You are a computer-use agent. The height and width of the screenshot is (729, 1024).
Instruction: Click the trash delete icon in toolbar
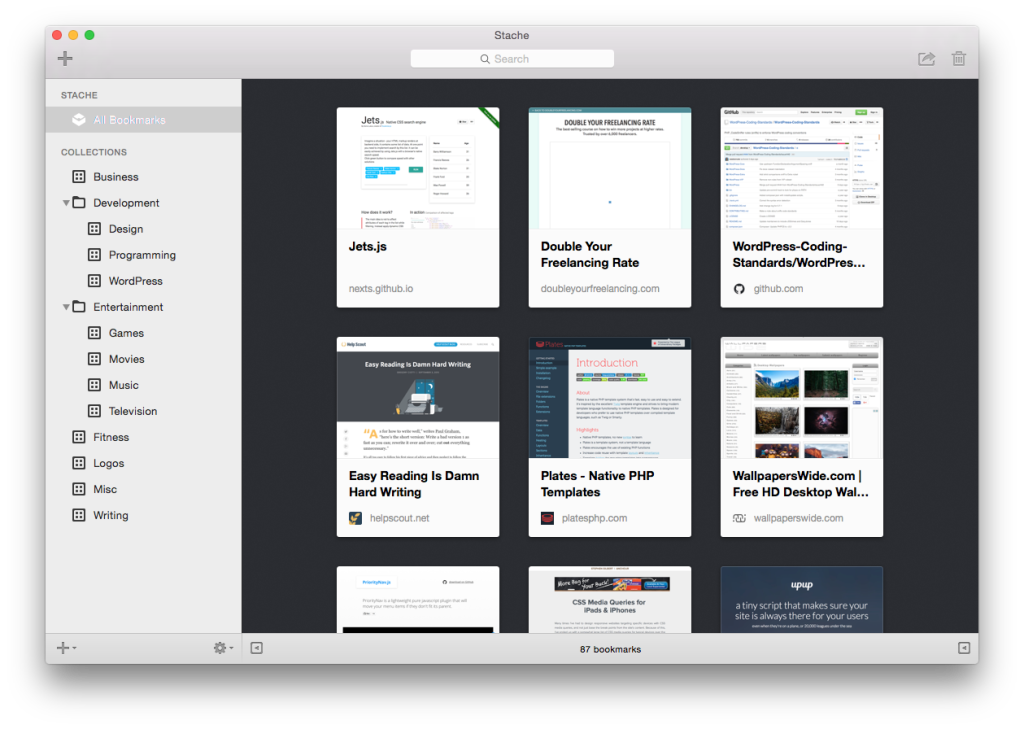pos(958,59)
